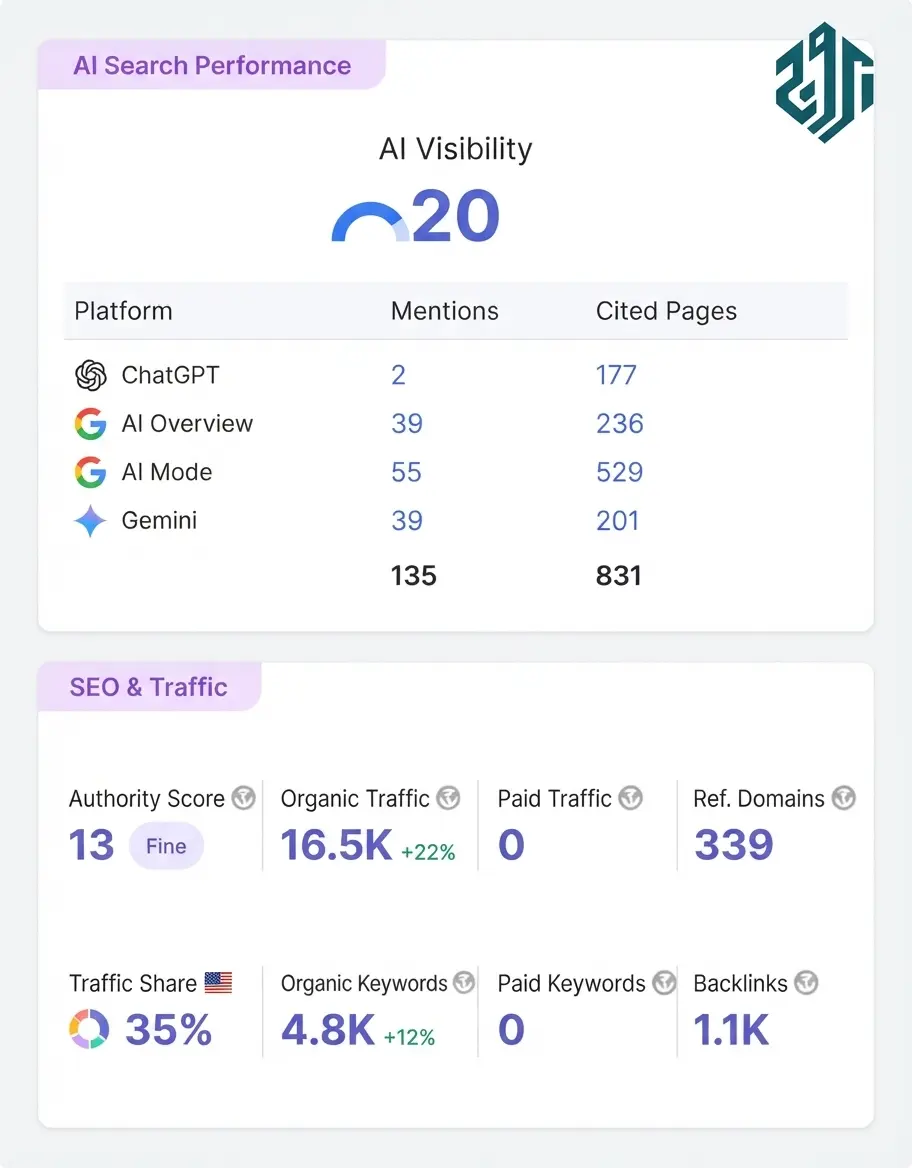Click AI Mode mentions value 55
Screen dimensions: 912x1168
406,472
